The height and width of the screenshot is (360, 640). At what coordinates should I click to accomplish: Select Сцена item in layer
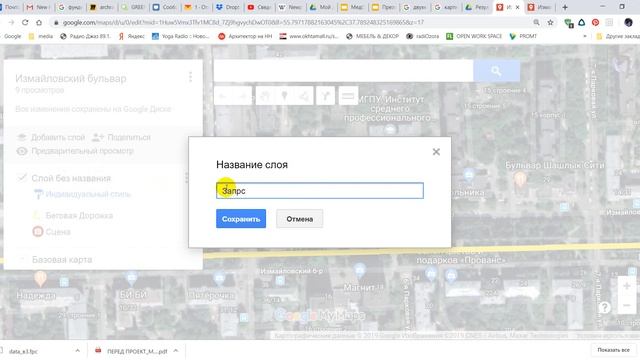[x=58, y=232]
